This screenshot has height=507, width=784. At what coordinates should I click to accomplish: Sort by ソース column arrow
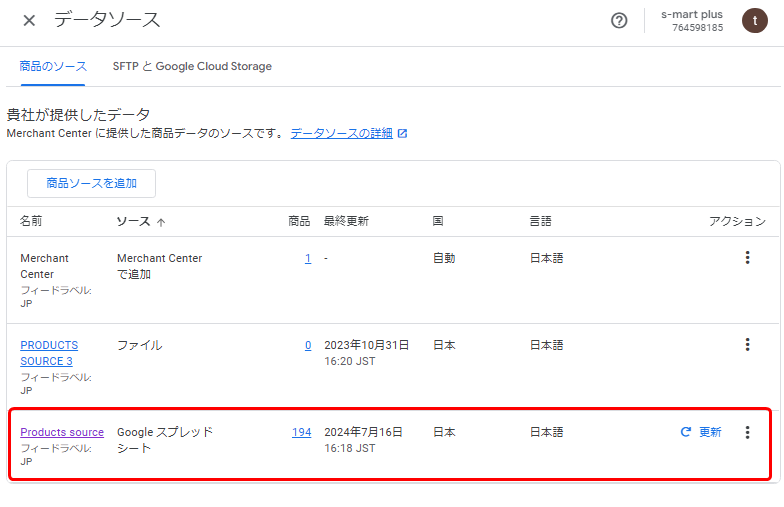pyautogui.click(x=161, y=222)
